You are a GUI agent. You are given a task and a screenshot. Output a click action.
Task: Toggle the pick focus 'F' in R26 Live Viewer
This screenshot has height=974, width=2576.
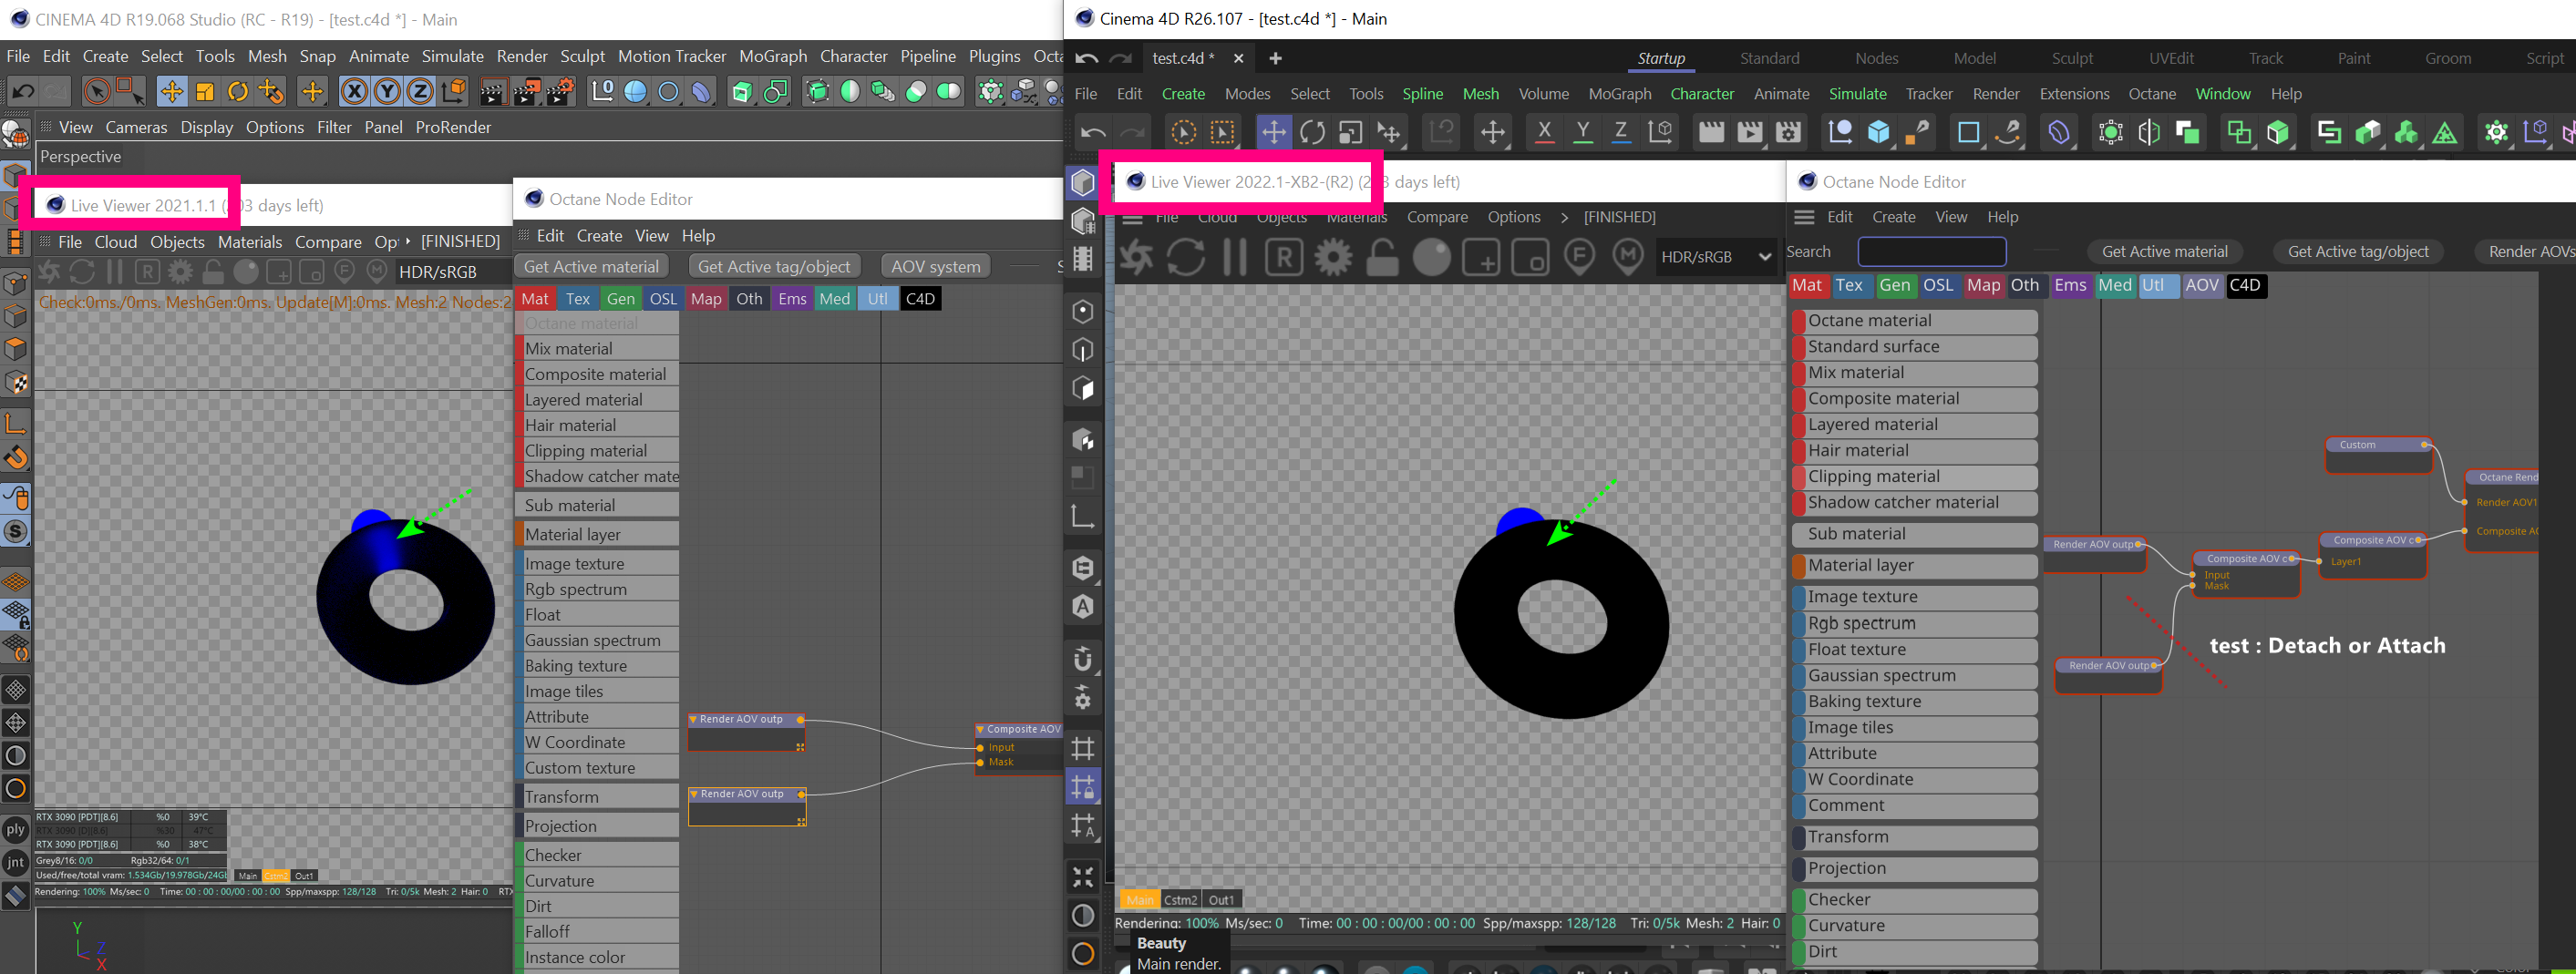pos(1579,257)
